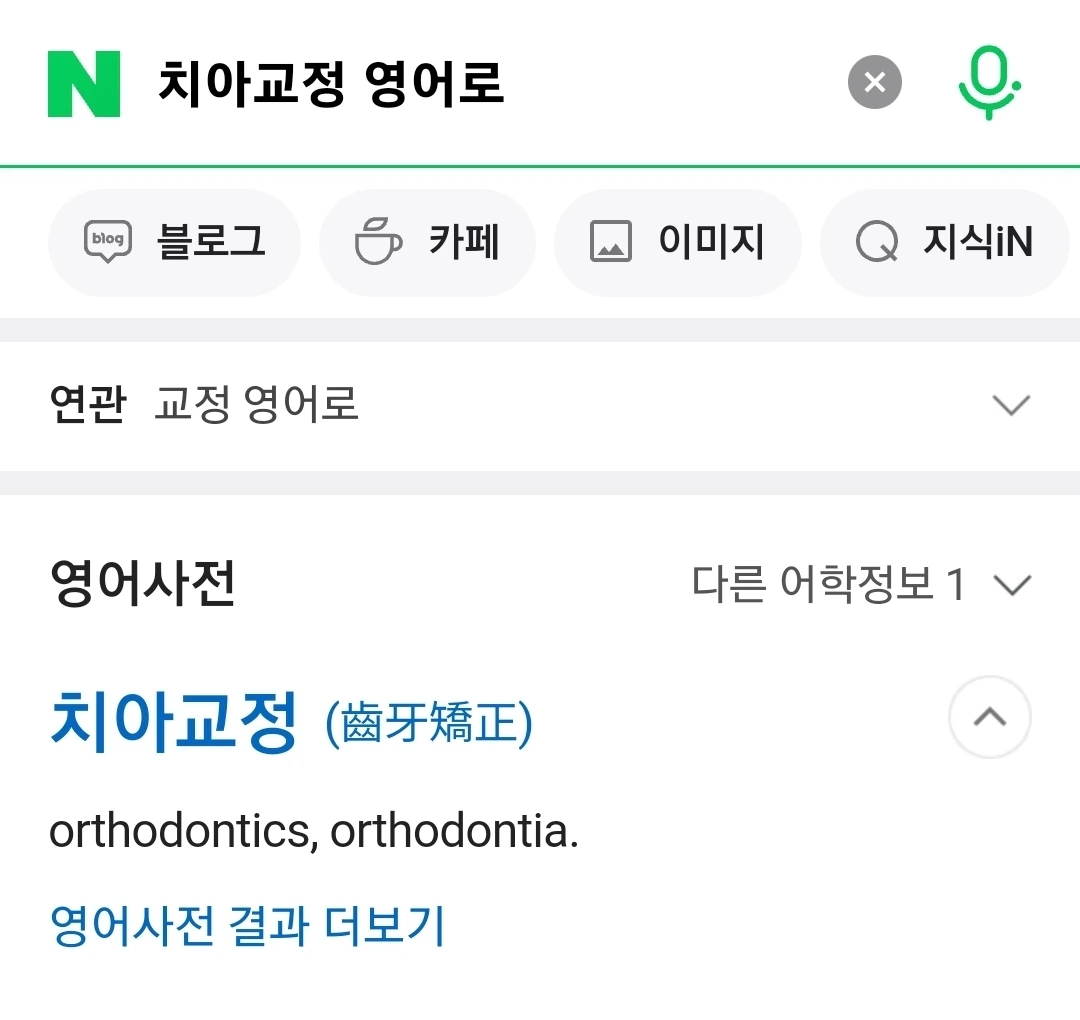The width and height of the screenshot is (1080, 1020).
Task: Open the related search 교정 영어로
Action: point(257,405)
